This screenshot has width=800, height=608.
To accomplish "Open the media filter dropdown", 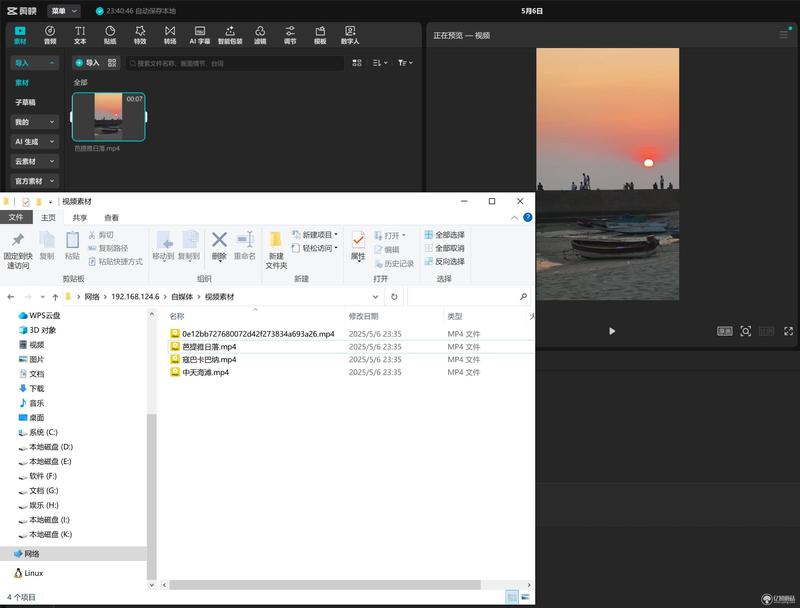I will click(405, 63).
